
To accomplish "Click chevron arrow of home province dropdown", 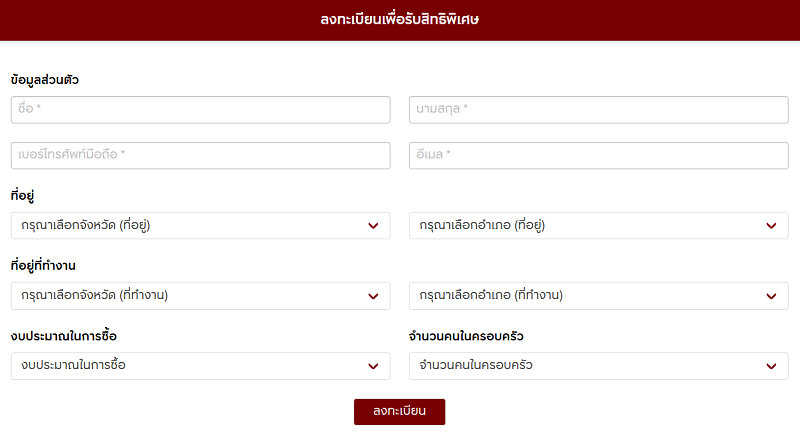I will click(373, 226).
